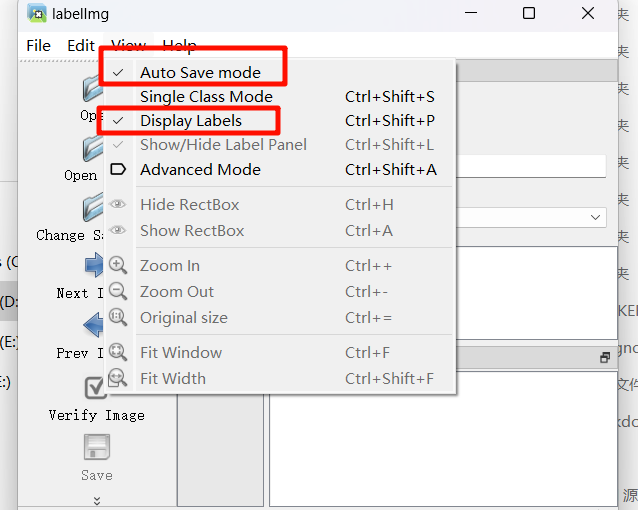Switch to Advanced Mode
This screenshot has width=638, height=510.
tap(280, 169)
